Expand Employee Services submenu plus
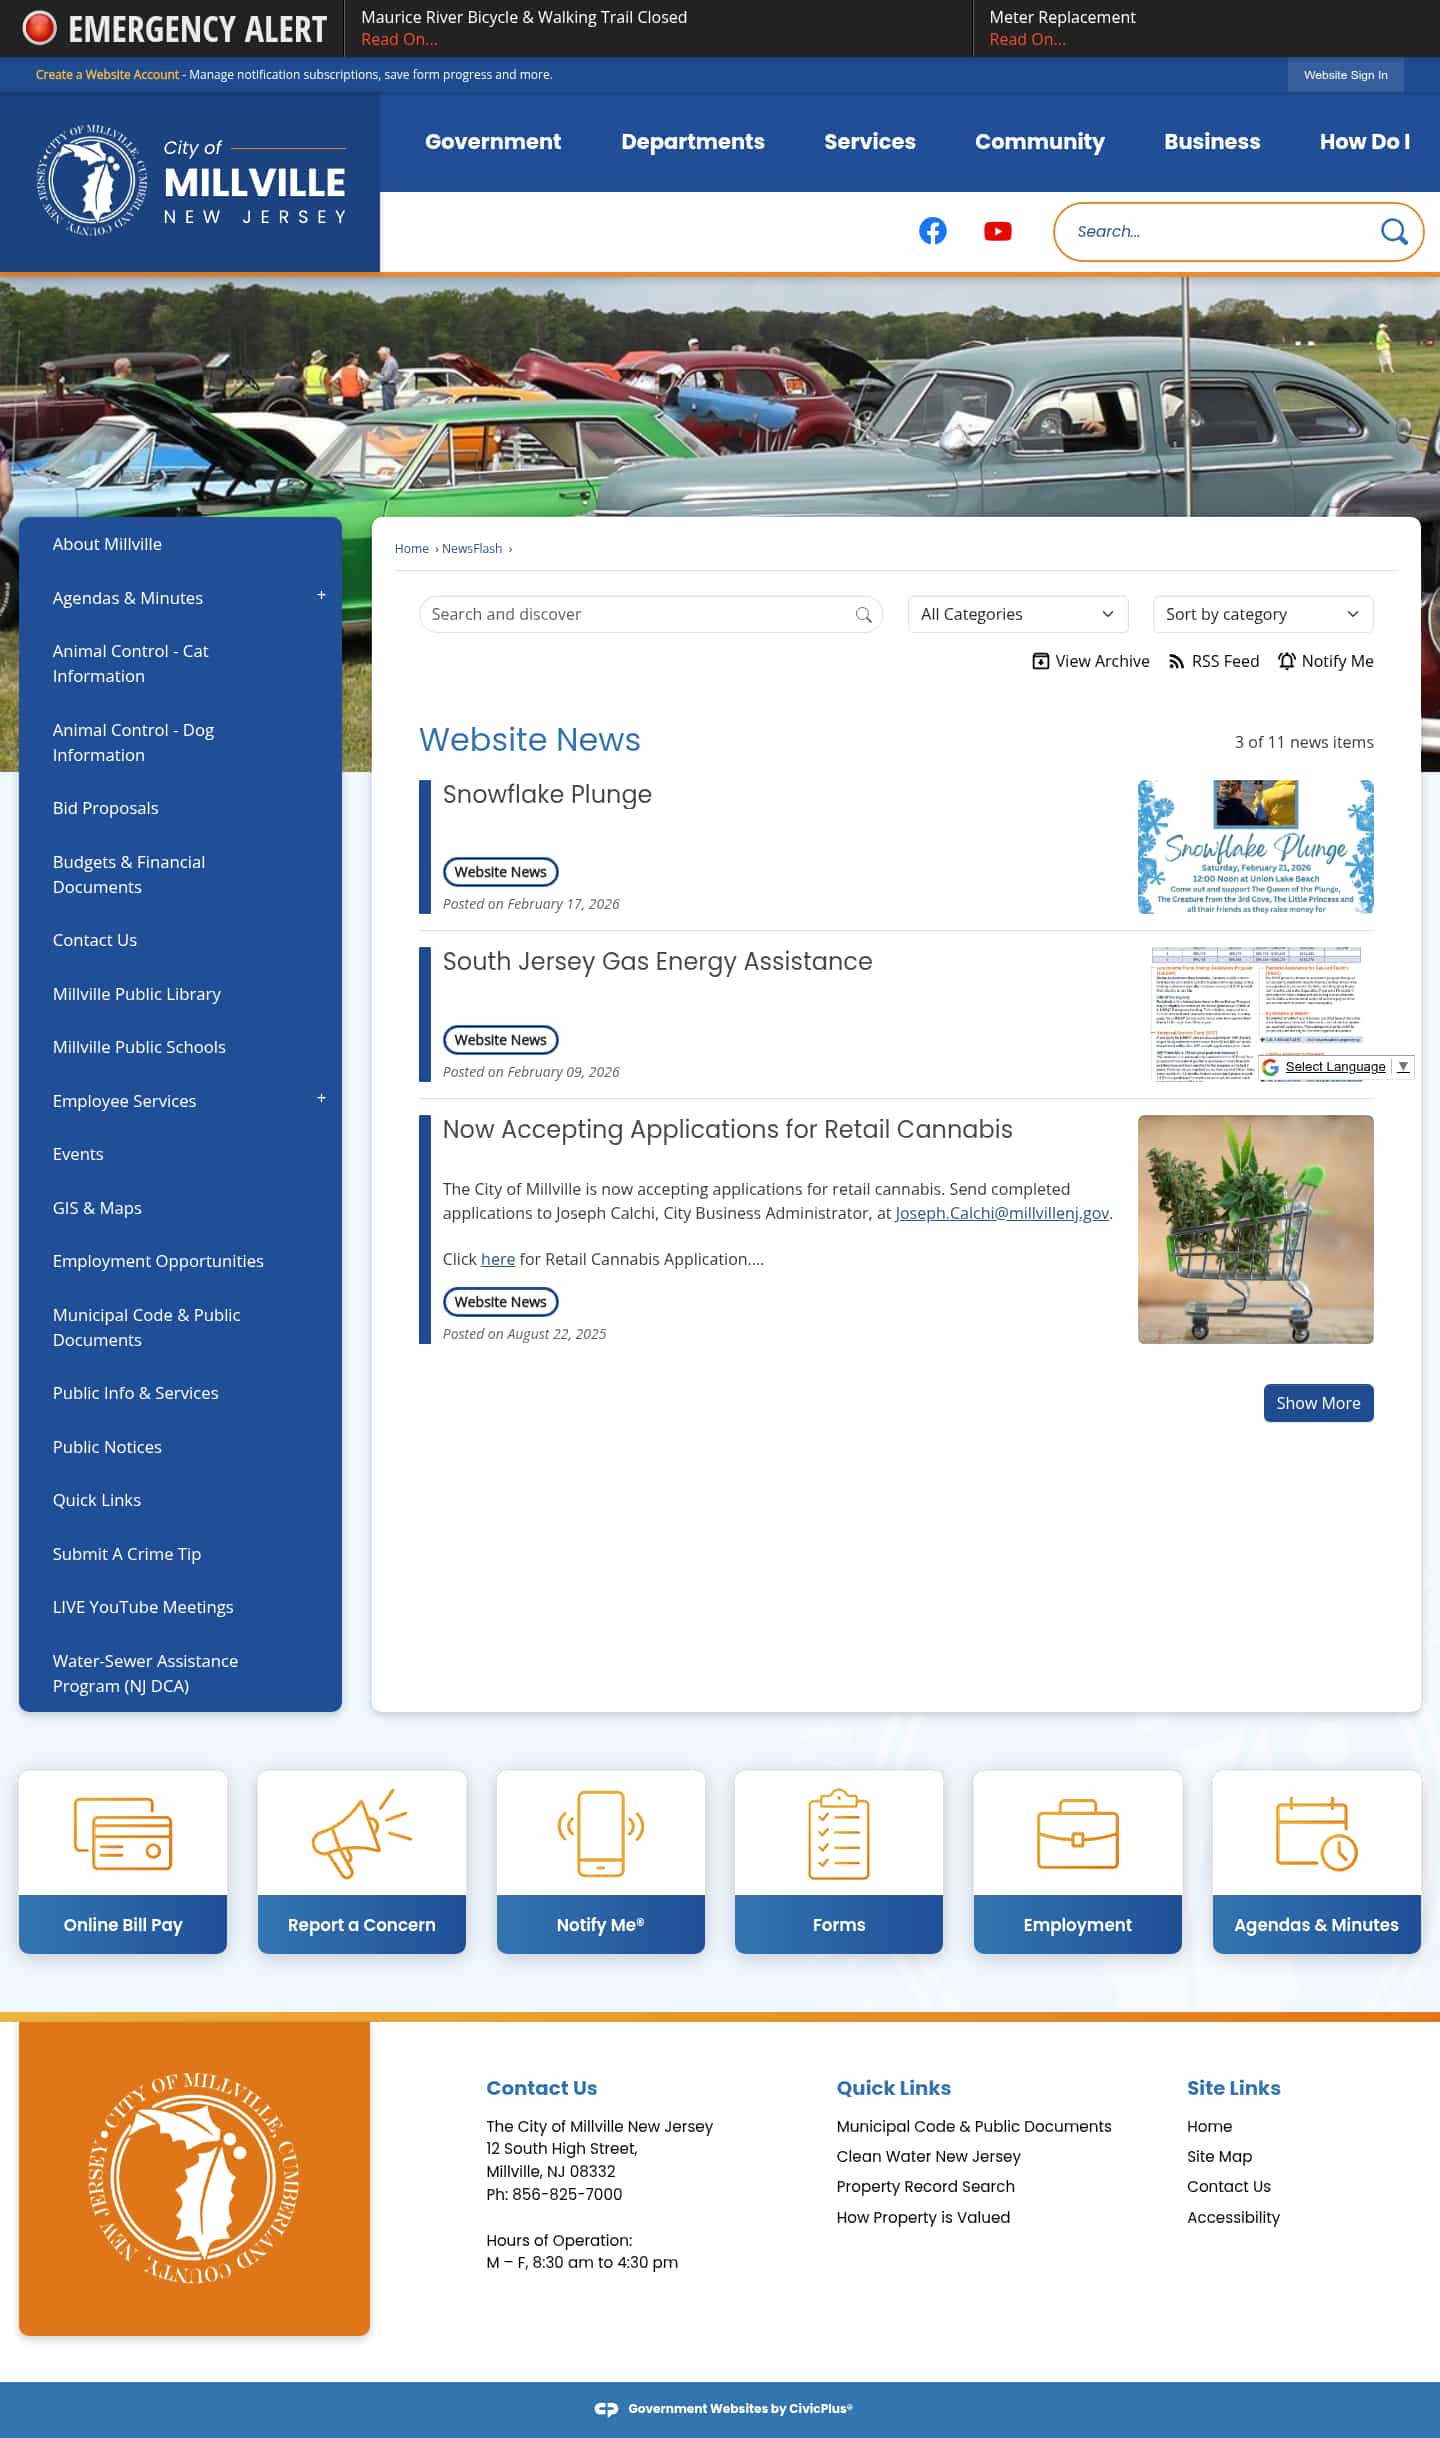Viewport: 1440px width, 2438px height. click(x=321, y=1098)
